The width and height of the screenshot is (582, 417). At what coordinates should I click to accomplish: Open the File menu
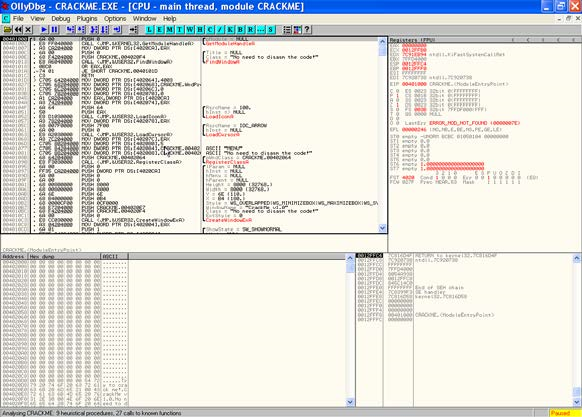[18, 19]
